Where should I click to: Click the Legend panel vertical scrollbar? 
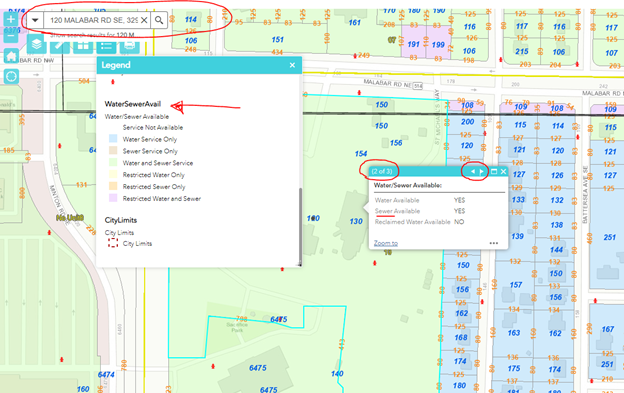[300, 227]
